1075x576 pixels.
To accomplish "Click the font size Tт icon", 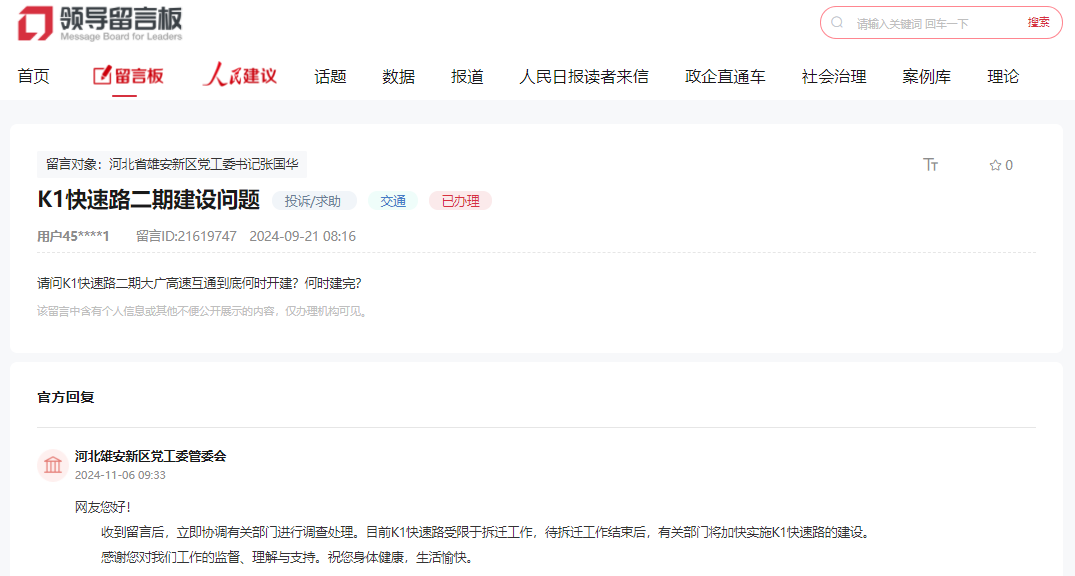I will [930, 165].
